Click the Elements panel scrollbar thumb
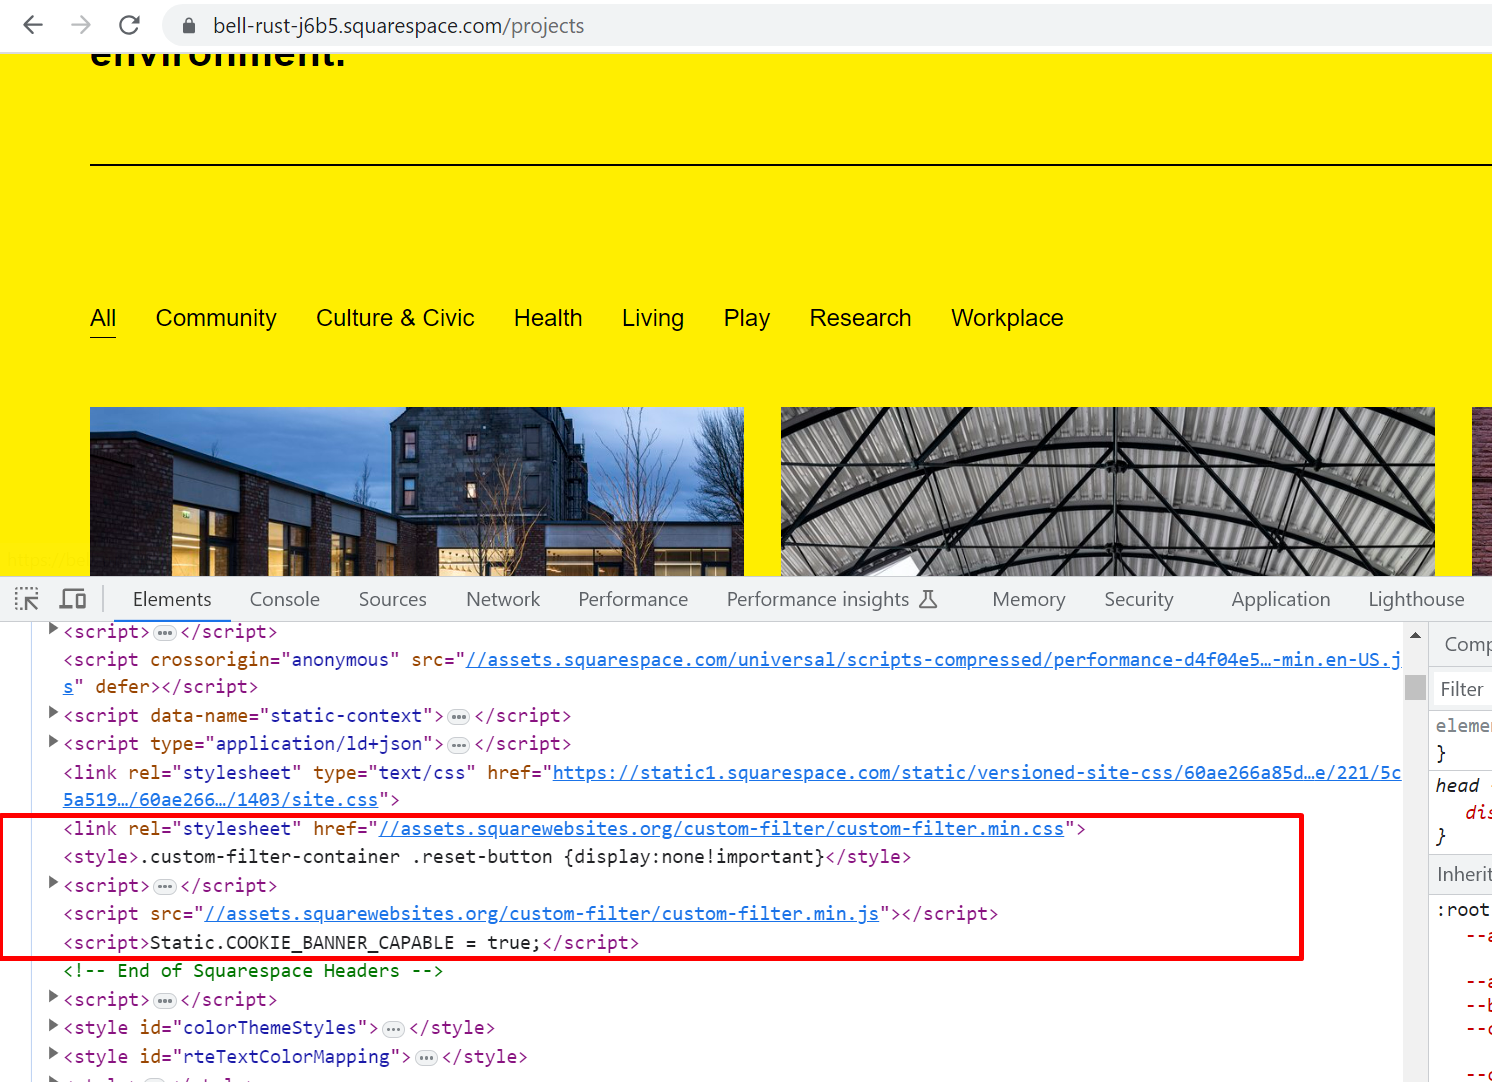 pyautogui.click(x=1415, y=688)
